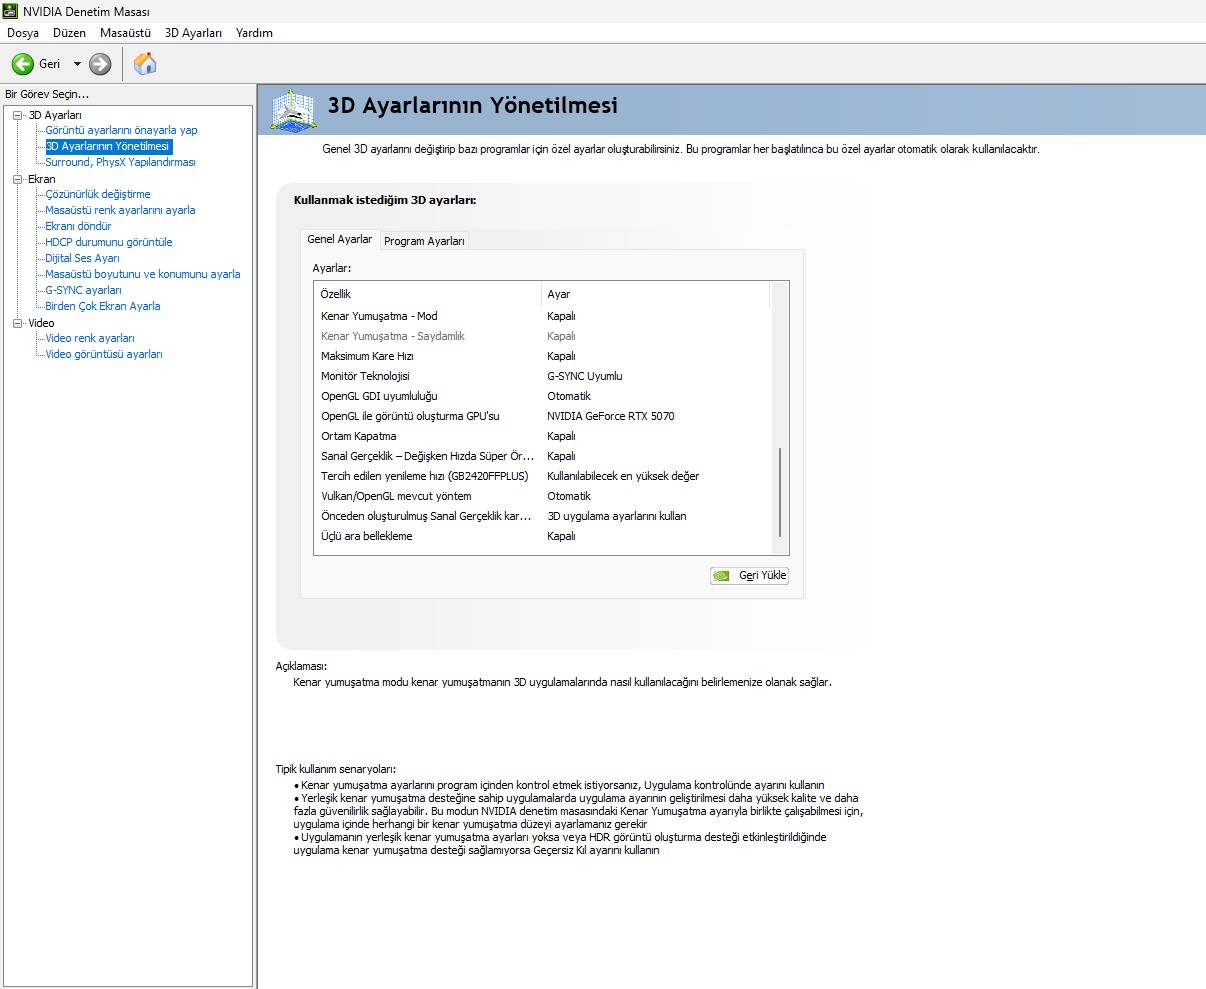Click Kullanılabilecek en yüksek değer value
The height and width of the screenshot is (989, 1206).
[623, 476]
